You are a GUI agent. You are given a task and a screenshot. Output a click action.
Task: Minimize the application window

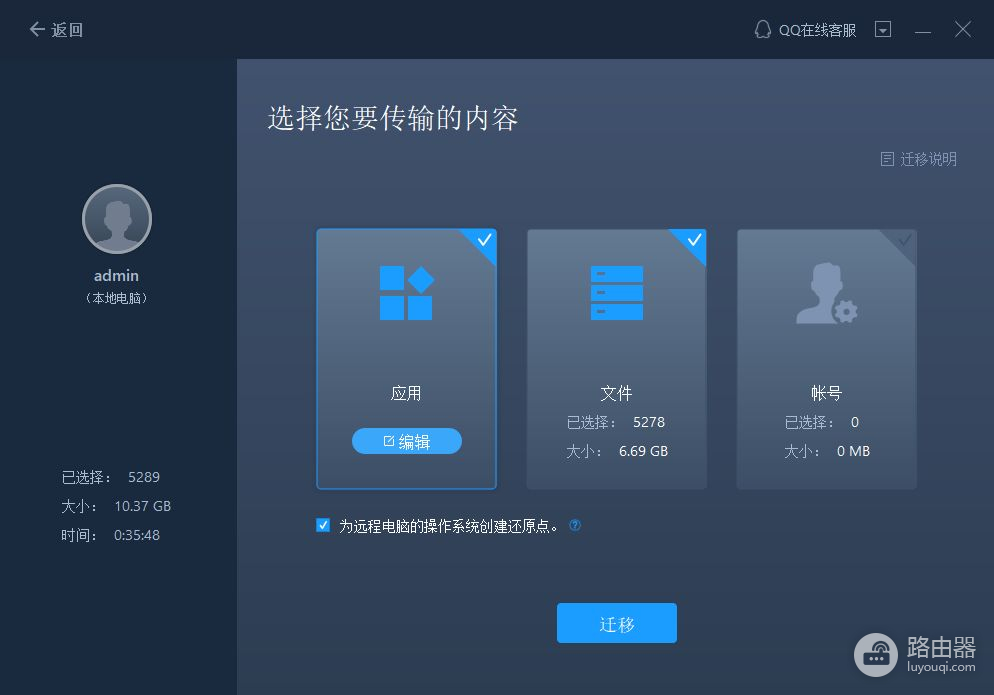pyautogui.click(x=923, y=30)
